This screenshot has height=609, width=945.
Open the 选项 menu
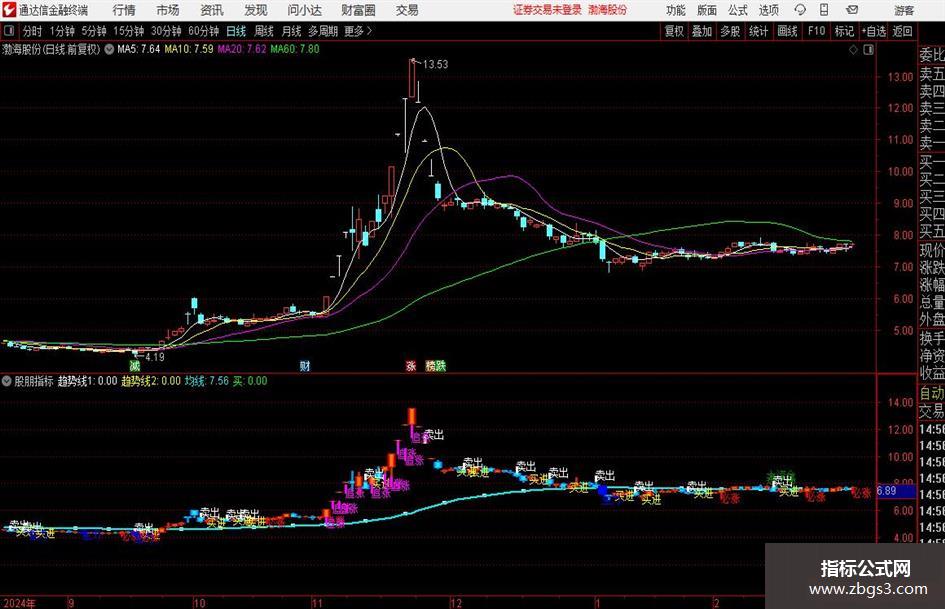coord(768,10)
